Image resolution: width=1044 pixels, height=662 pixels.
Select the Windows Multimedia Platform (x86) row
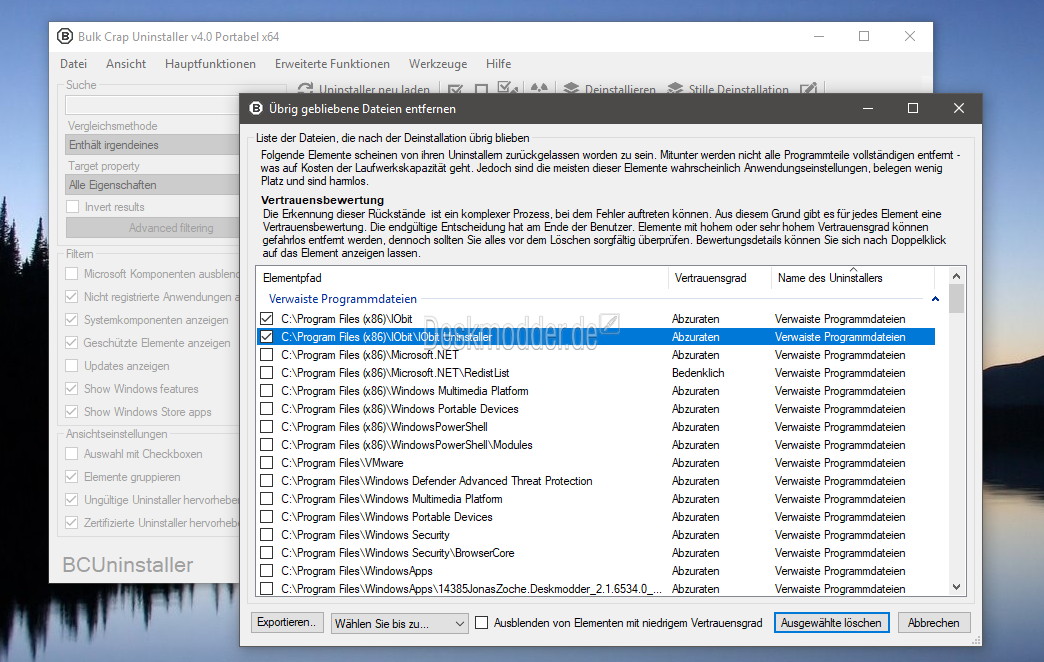click(596, 390)
